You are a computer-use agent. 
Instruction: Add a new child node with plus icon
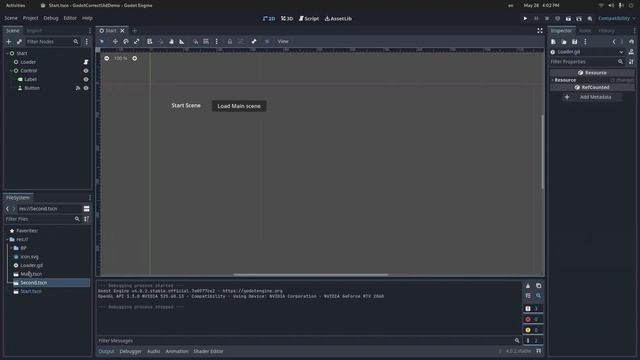pyautogui.click(x=8, y=42)
